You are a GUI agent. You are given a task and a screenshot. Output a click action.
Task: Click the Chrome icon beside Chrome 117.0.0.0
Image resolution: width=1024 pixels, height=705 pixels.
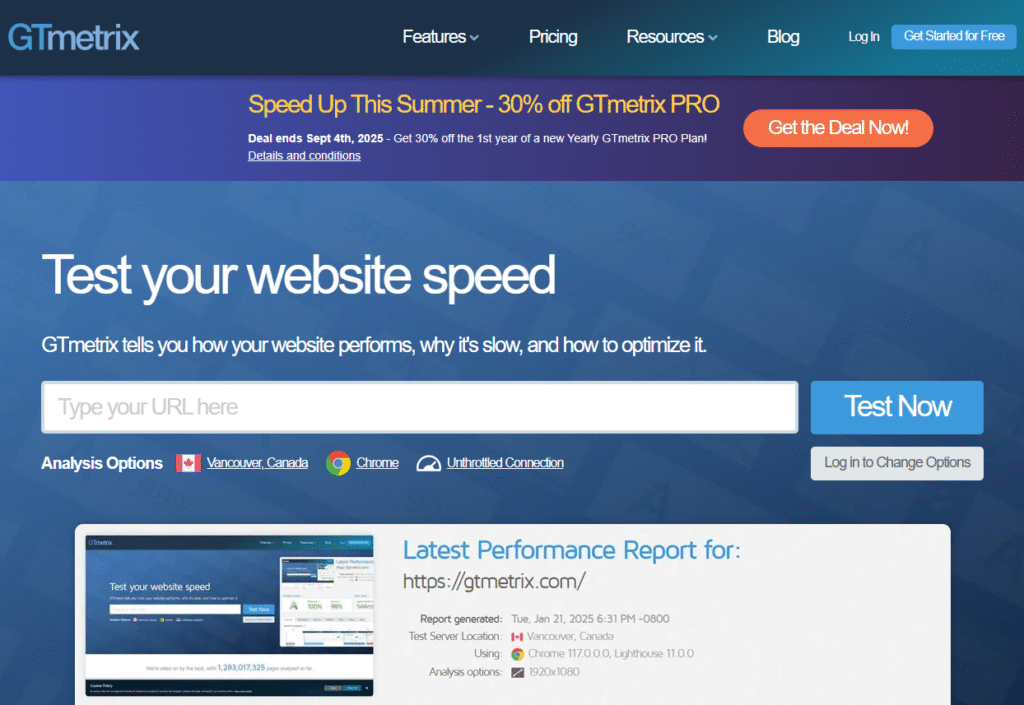518,654
